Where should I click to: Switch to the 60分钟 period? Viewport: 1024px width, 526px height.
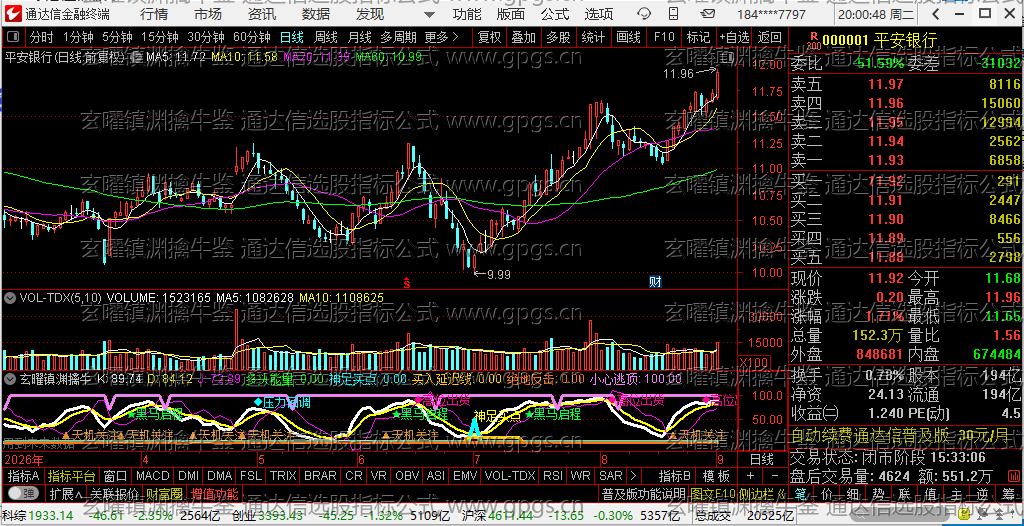252,37
